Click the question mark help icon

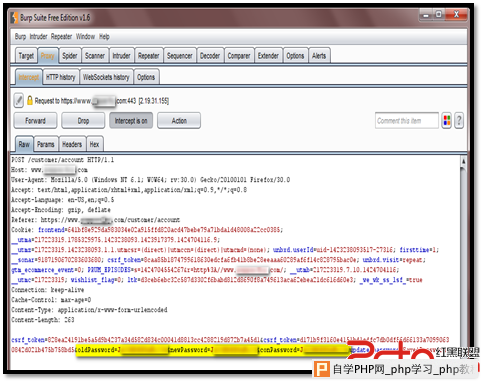(459, 120)
